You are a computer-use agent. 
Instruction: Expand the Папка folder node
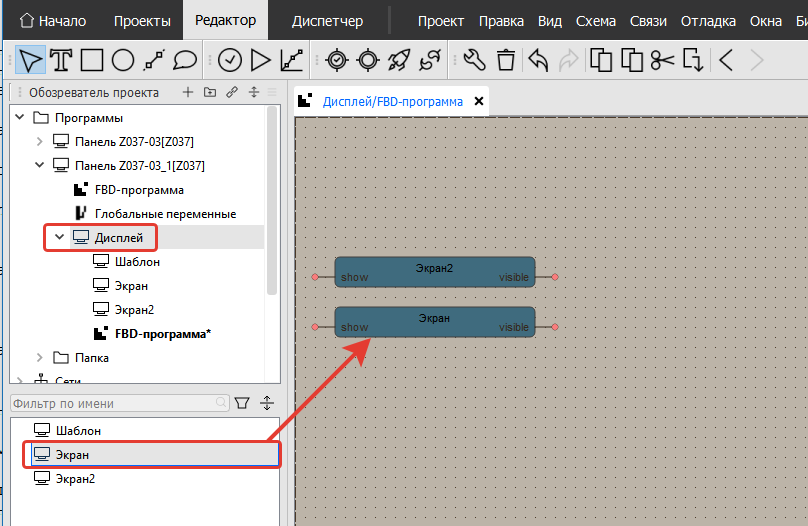tap(40, 357)
